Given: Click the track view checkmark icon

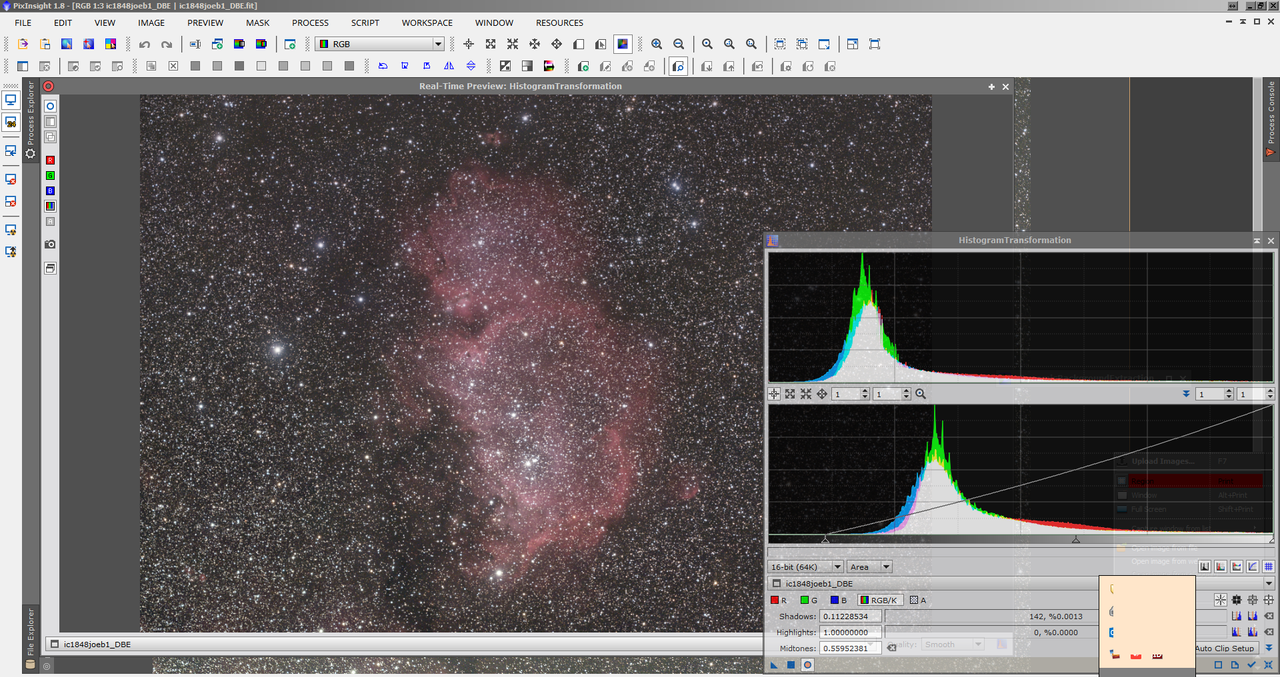Looking at the screenshot, I should click(1252, 665).
